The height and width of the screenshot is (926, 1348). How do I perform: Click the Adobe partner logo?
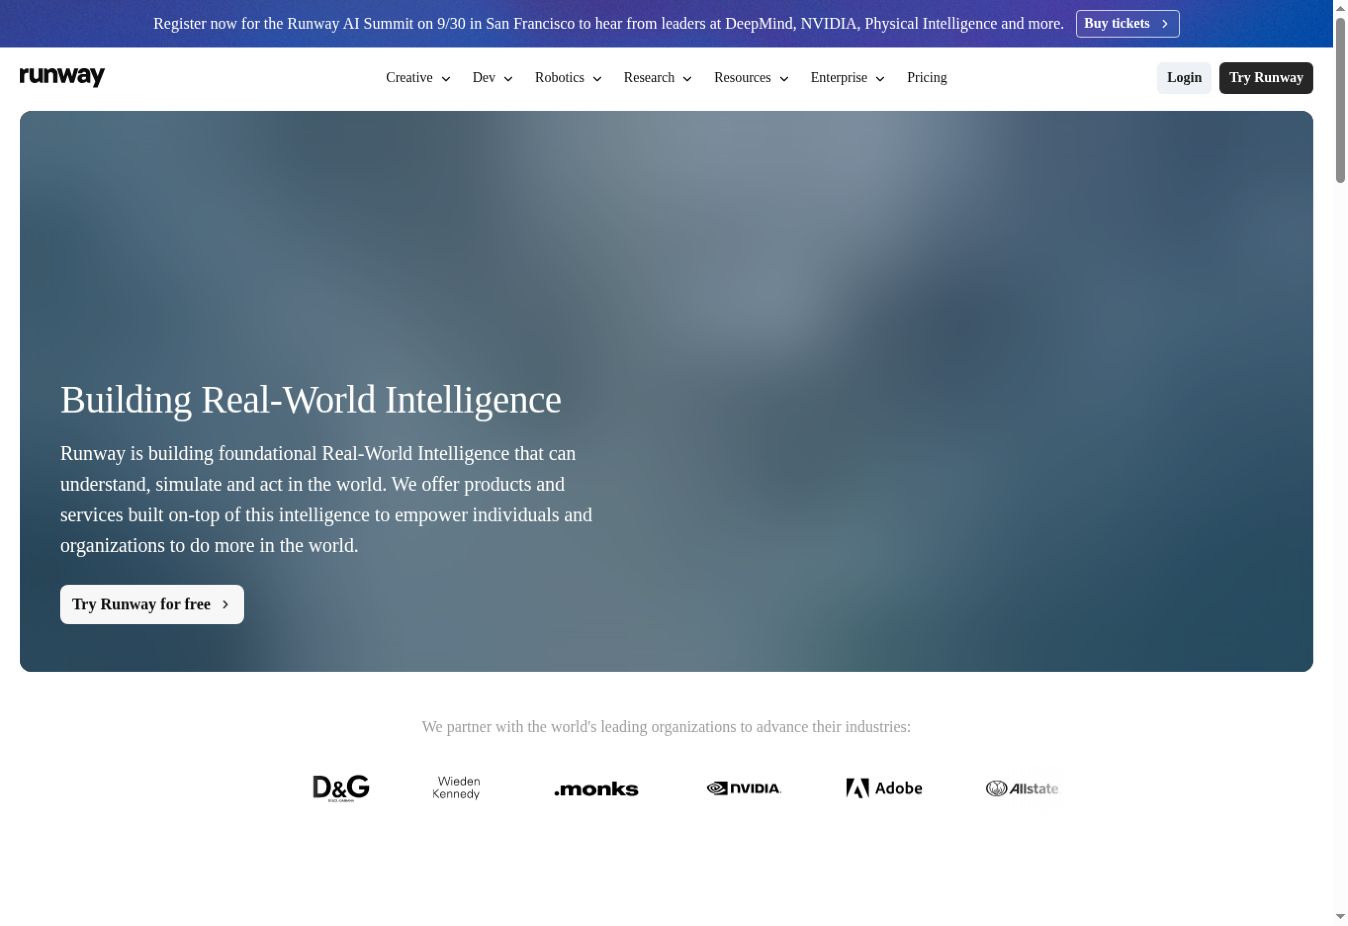[884, 788]
